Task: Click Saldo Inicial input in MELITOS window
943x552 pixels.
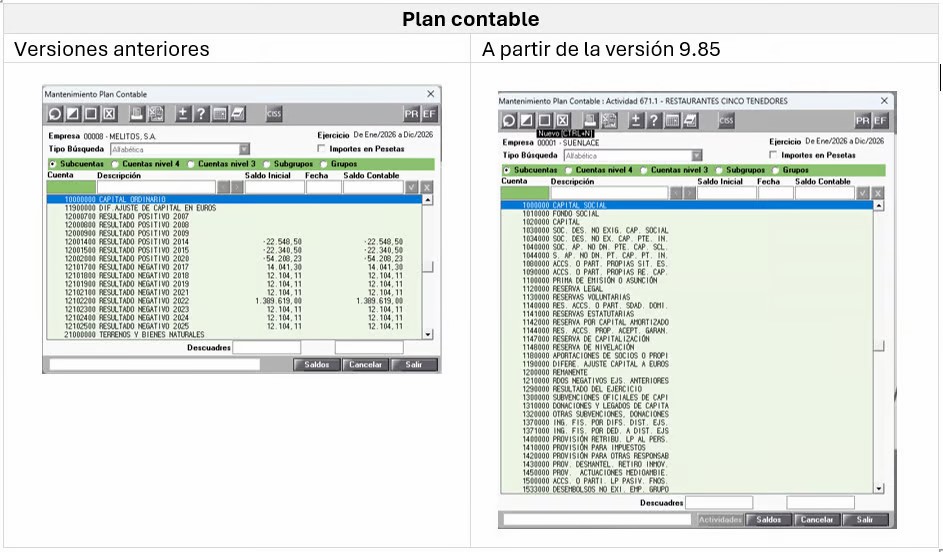Action: click(x=274, y=187)
